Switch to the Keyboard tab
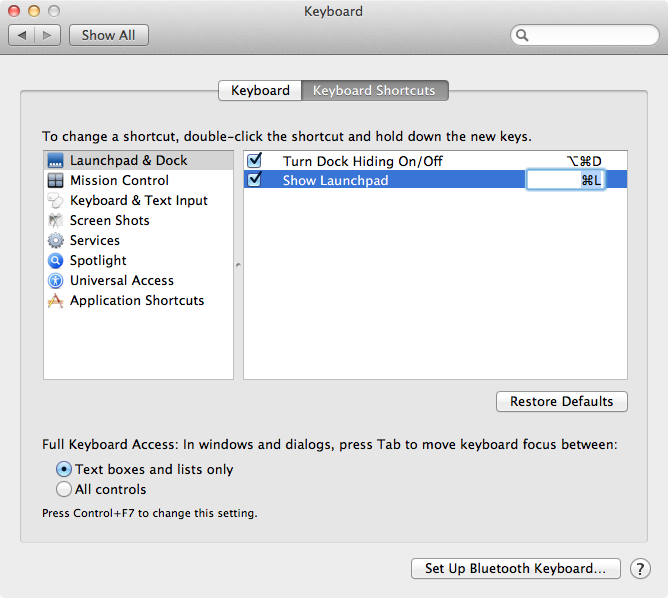 (260, 90)
